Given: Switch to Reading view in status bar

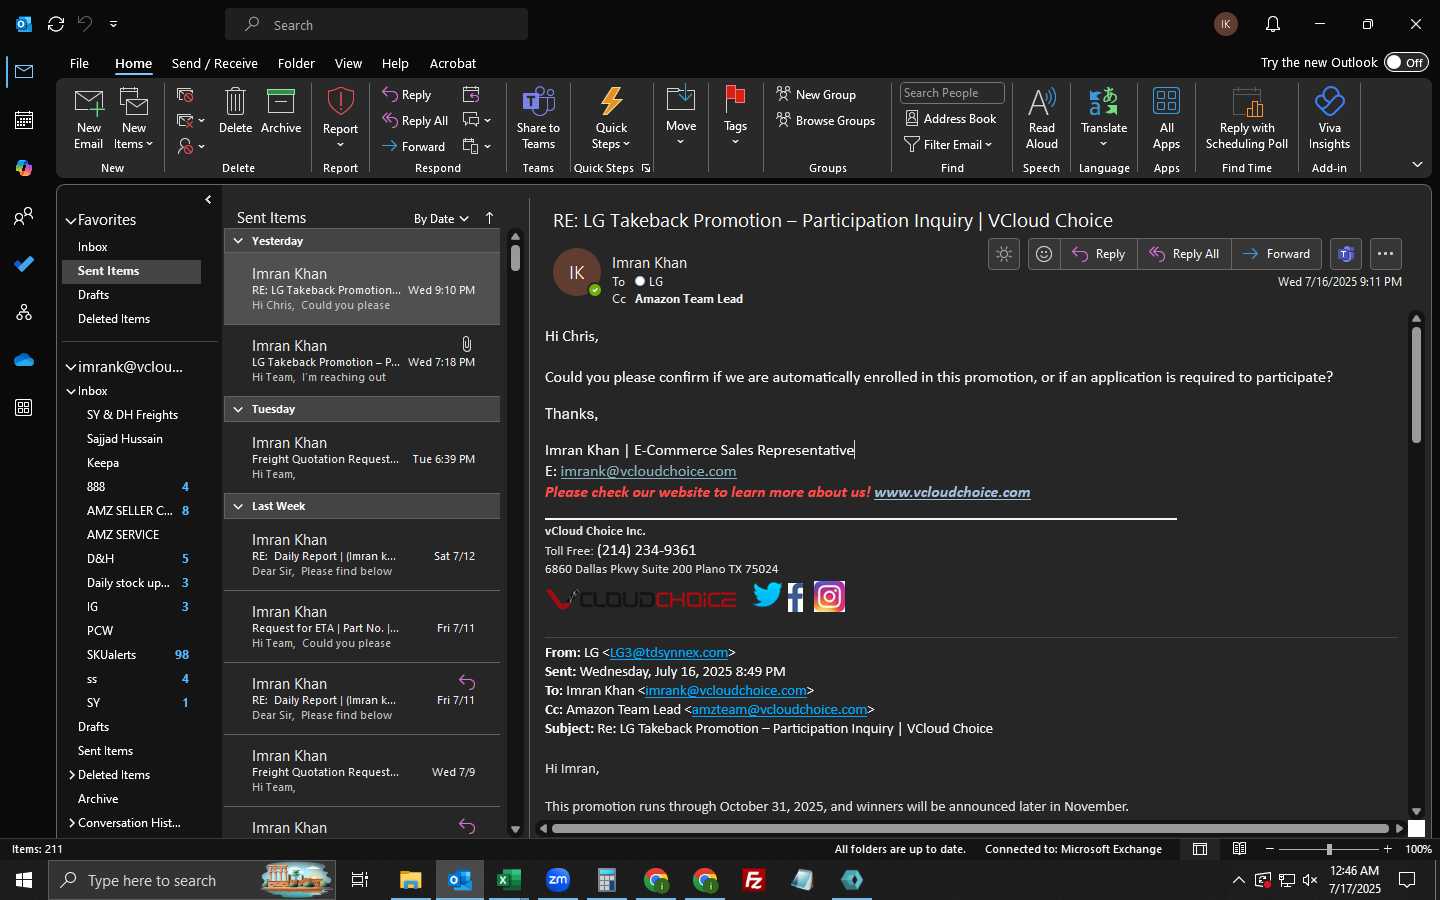Looking at the screenshot, I should 1239,849.
